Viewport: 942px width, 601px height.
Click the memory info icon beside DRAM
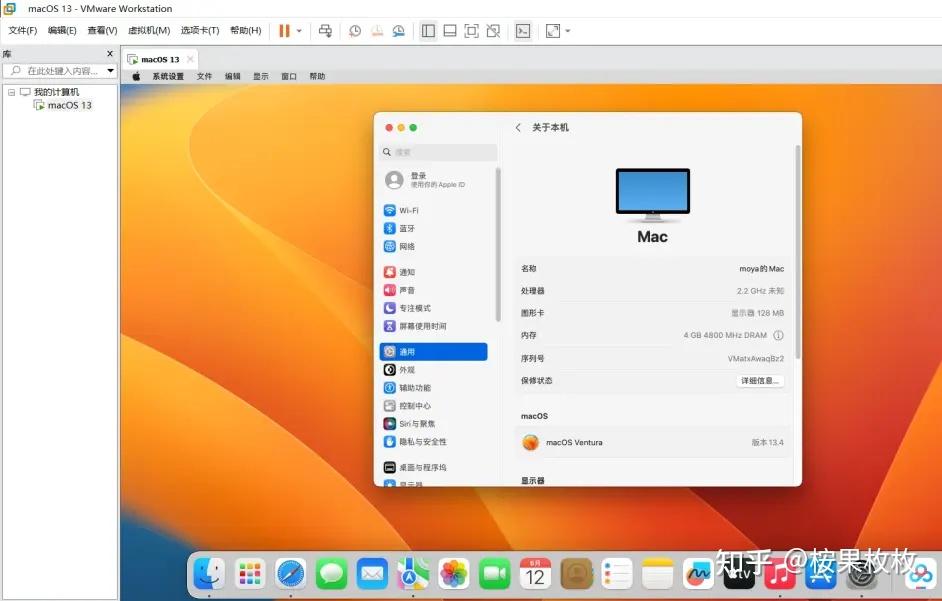click(x=779, y=335)
